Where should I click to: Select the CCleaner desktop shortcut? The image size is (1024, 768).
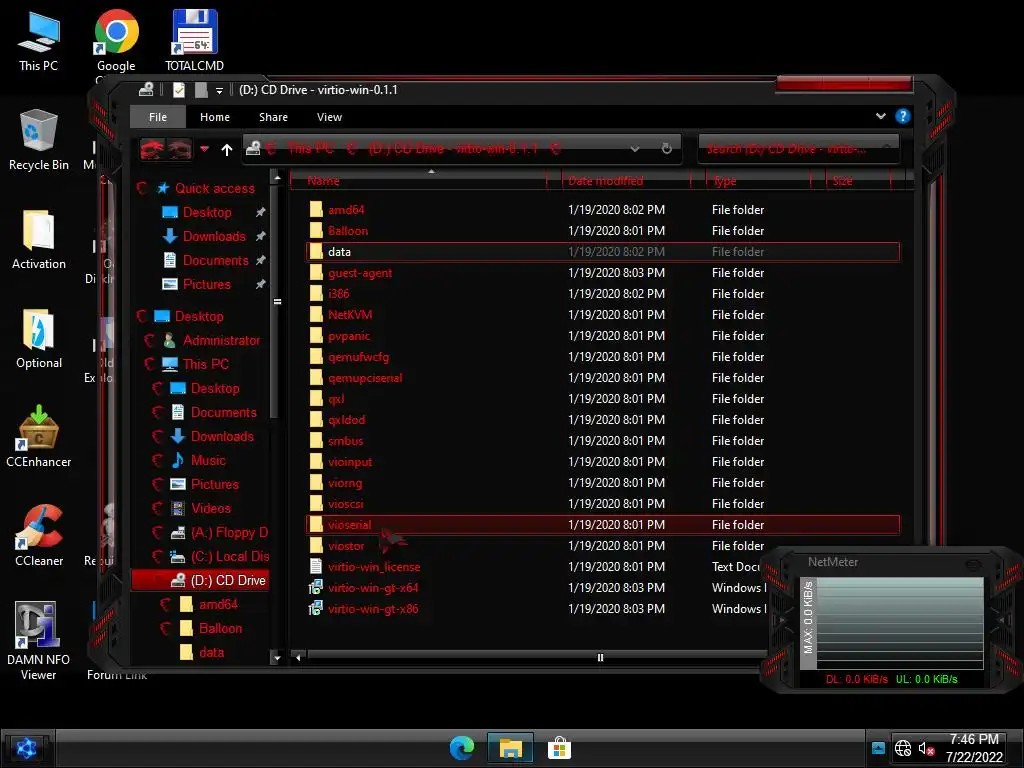pyautogui.click(x=39, y=536)
